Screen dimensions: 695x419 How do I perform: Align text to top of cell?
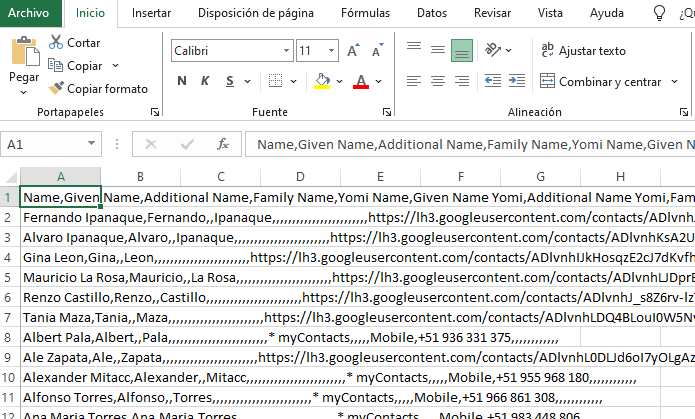(414, 46)
